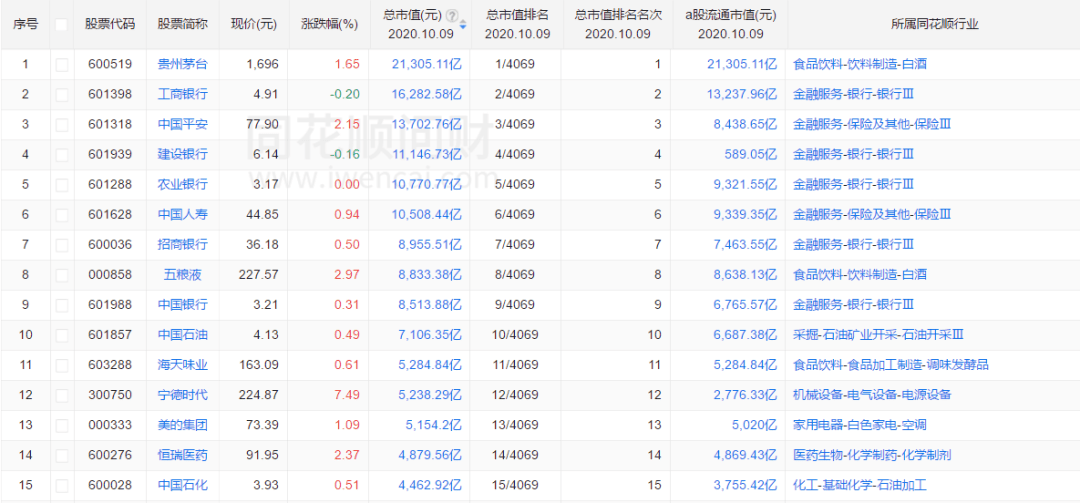
Task: Check the box for 建设银行 row
Action: pyautogui.click(x=62, y=154)
